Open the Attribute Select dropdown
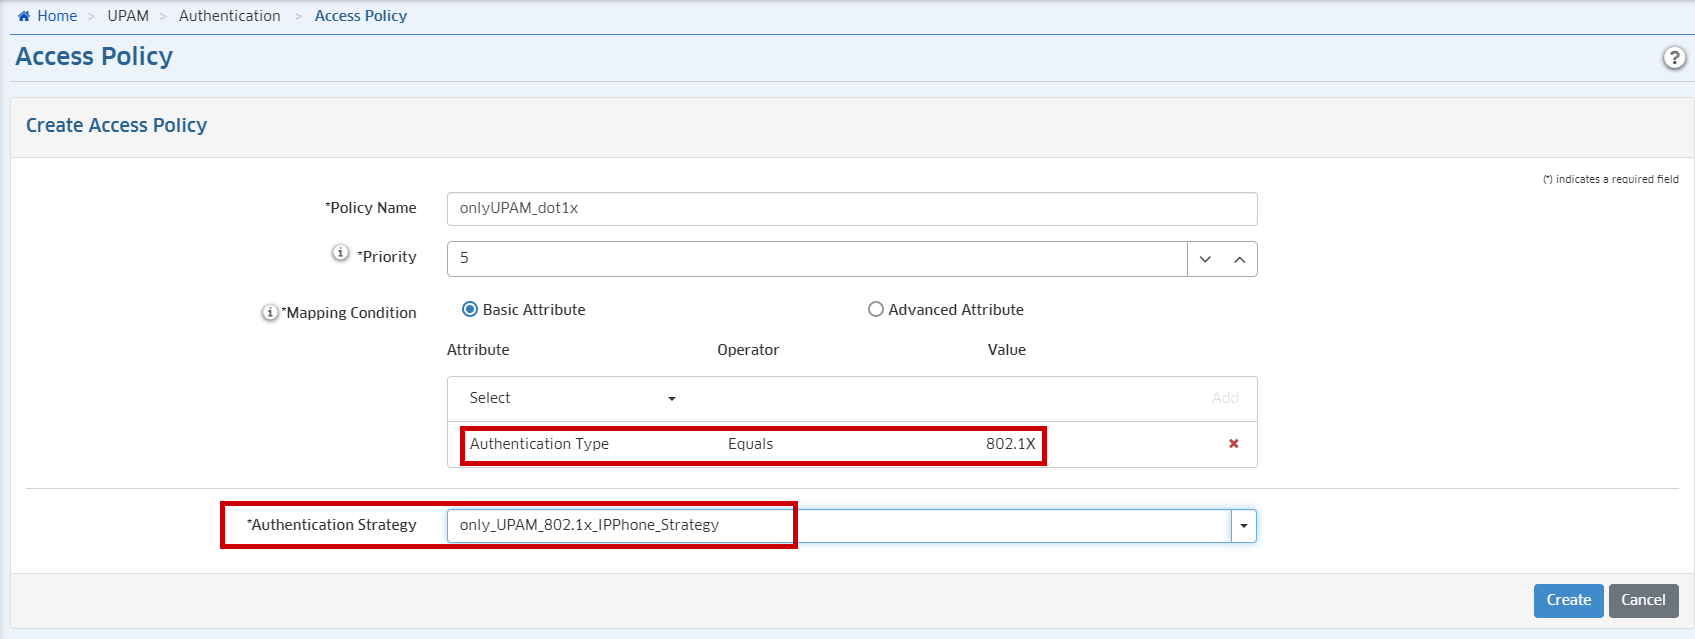Screen dimensions: 1695x639 coord(572,398)
